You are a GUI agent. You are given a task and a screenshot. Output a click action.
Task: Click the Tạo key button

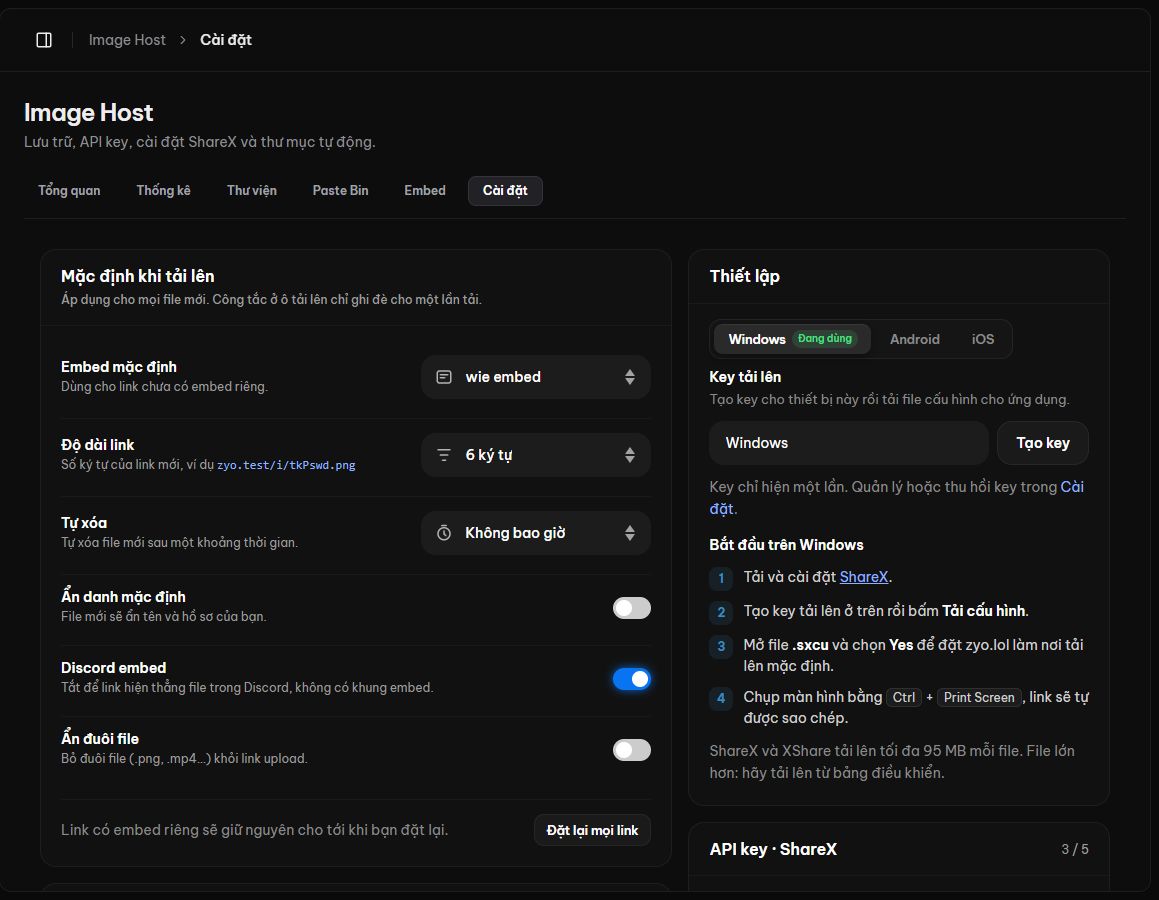click(1043, 443)
